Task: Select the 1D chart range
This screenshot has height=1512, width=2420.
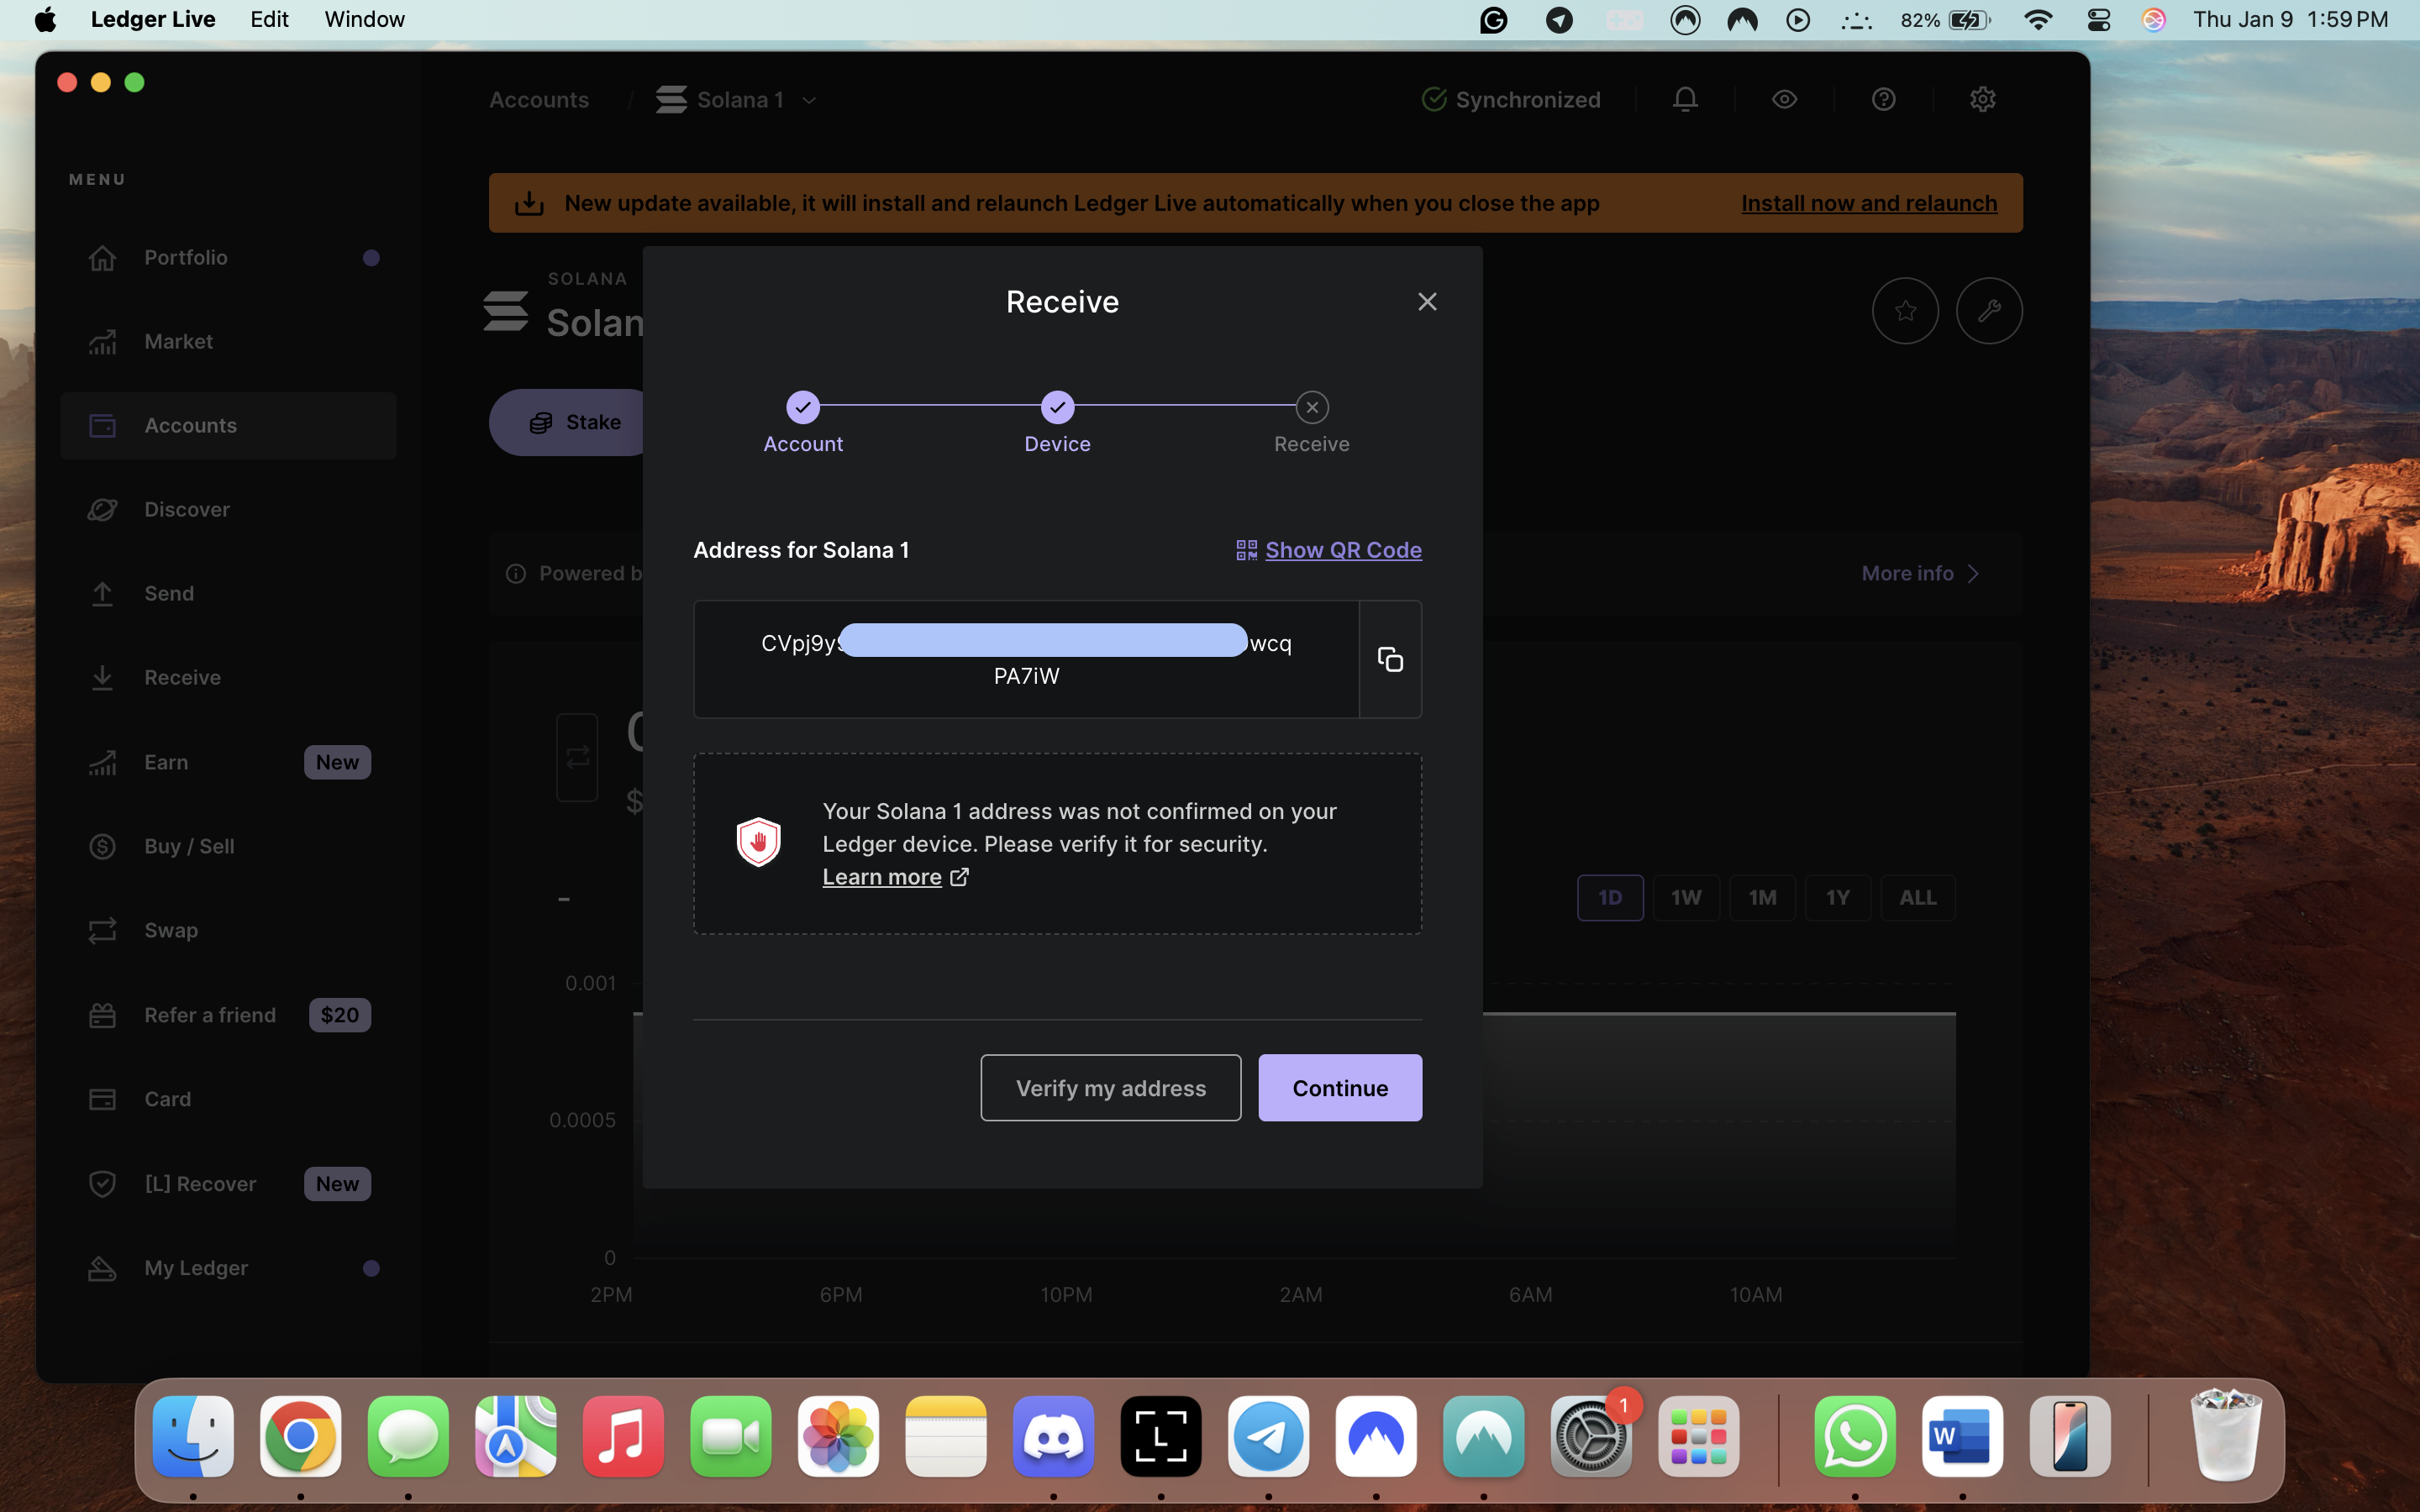Action: [x=1610, y=897]
